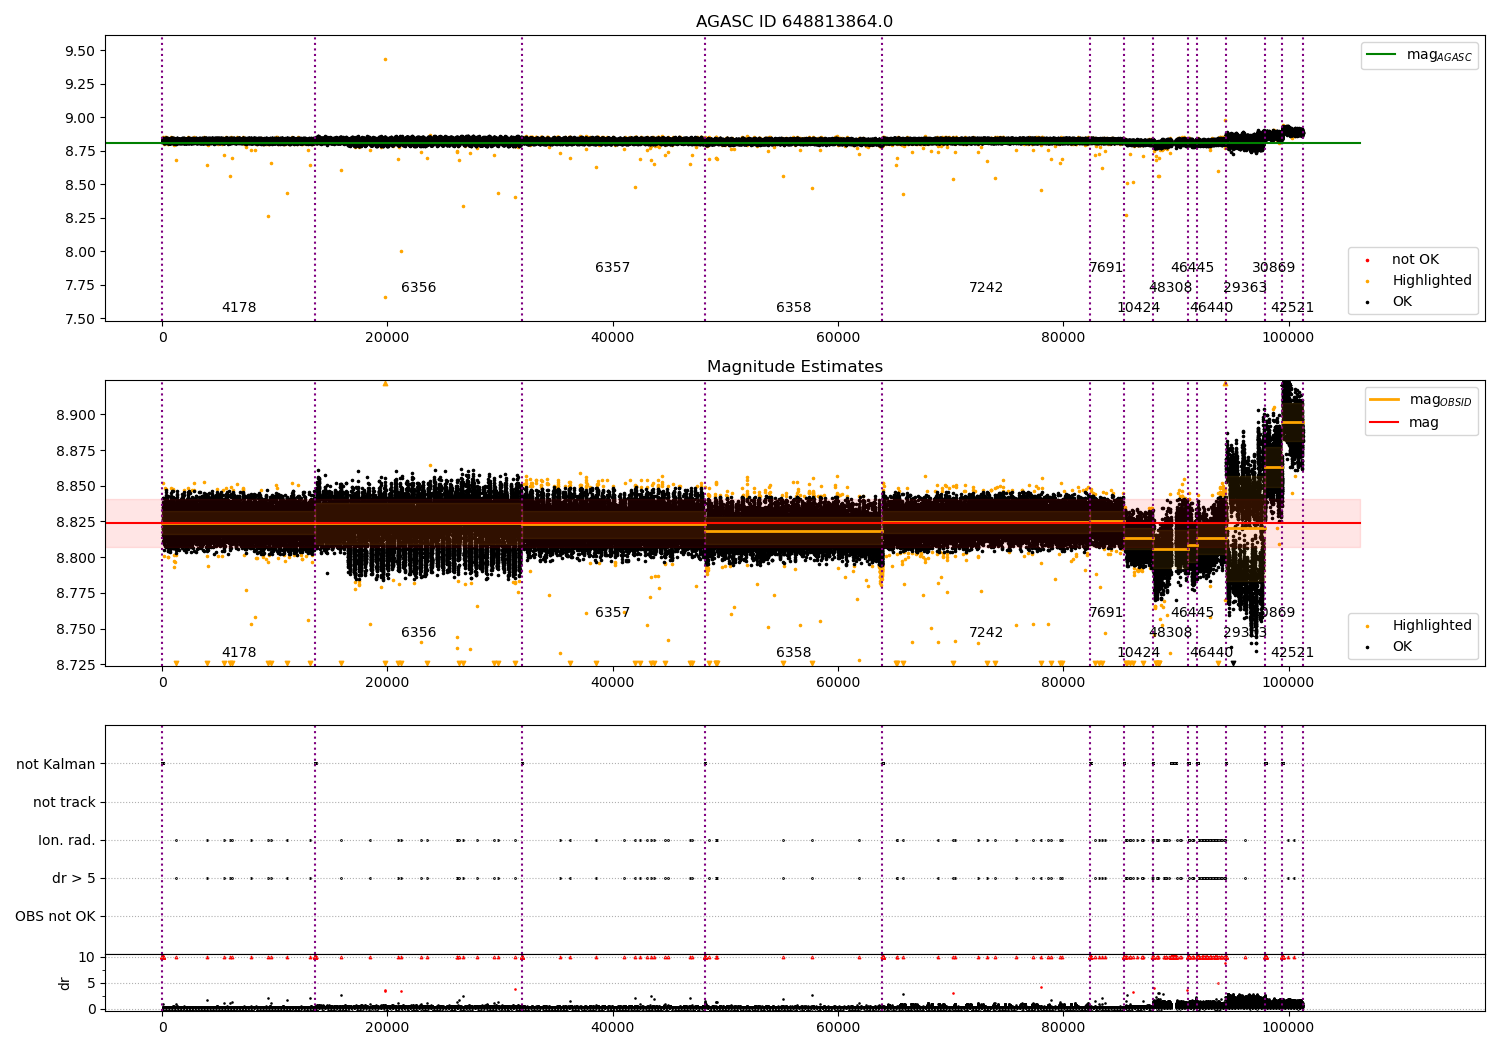Click the 100000 x-axis tick of the bottom plot
Screen dimensions: 1500x1050
pyautogui.click(x=1289, y=1027)
